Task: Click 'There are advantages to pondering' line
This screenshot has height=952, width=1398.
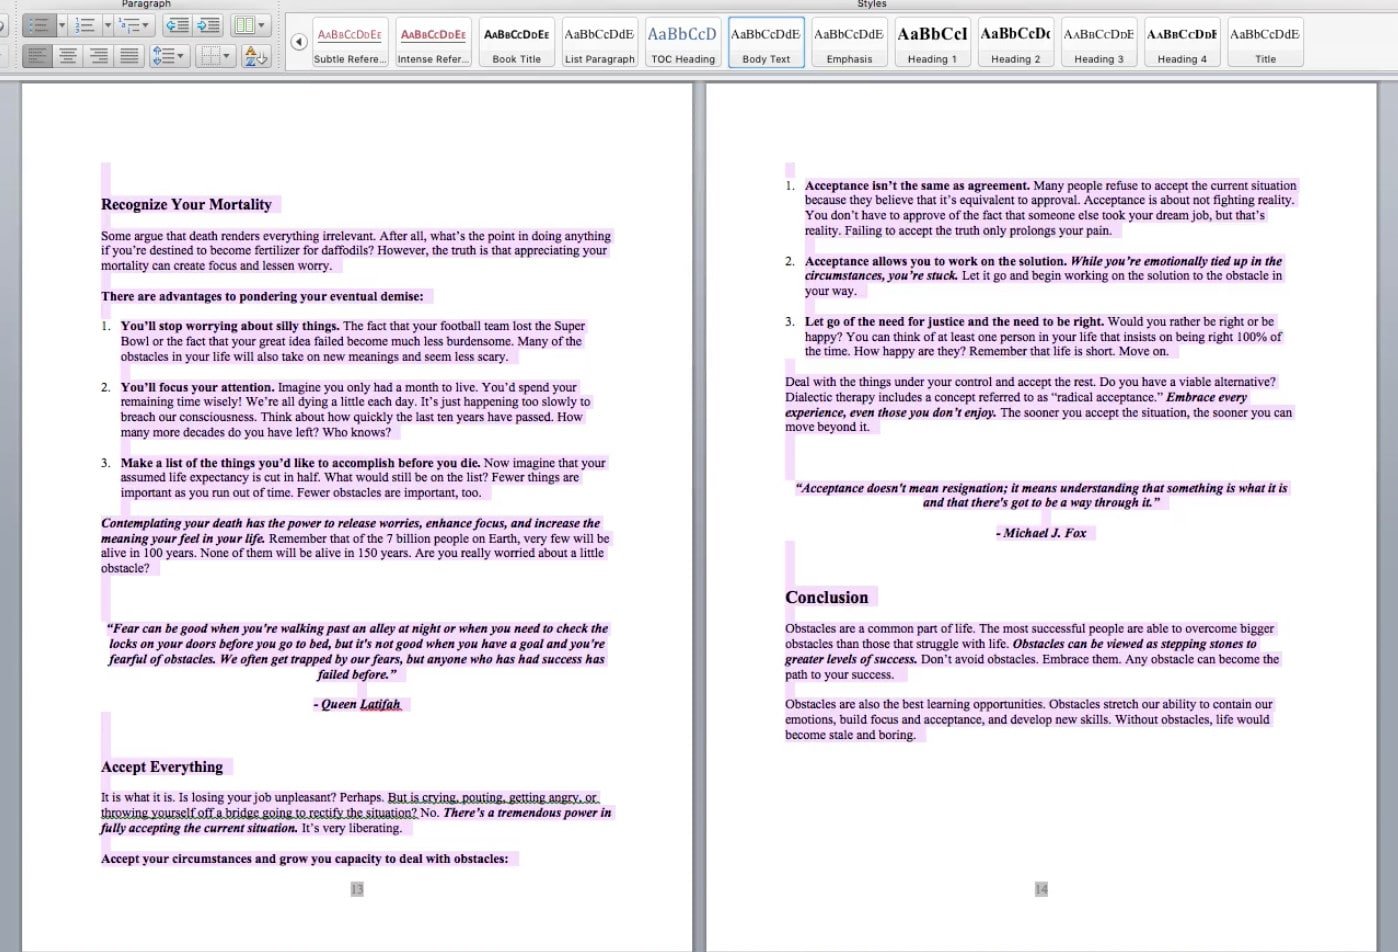Action: click(x=262, y=296)
